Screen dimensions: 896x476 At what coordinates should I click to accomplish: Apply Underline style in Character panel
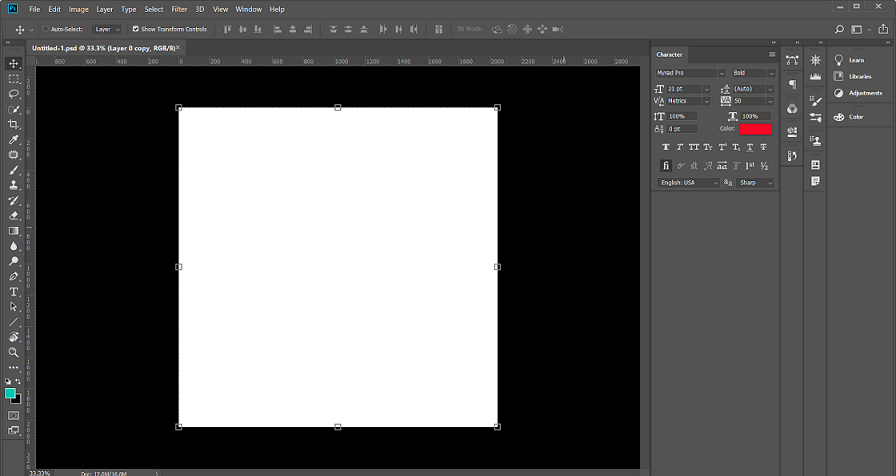pos(750,147)
